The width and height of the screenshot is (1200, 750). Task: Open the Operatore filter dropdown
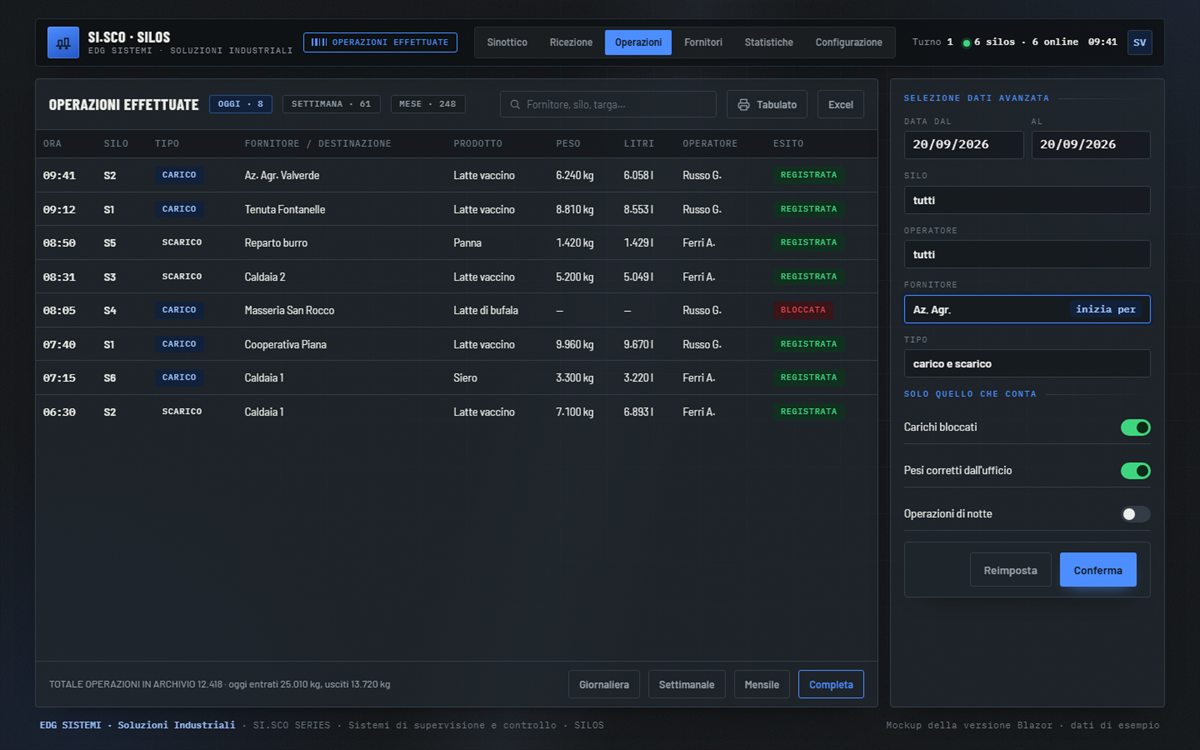pyautogui.click(x=1027, y=254)
